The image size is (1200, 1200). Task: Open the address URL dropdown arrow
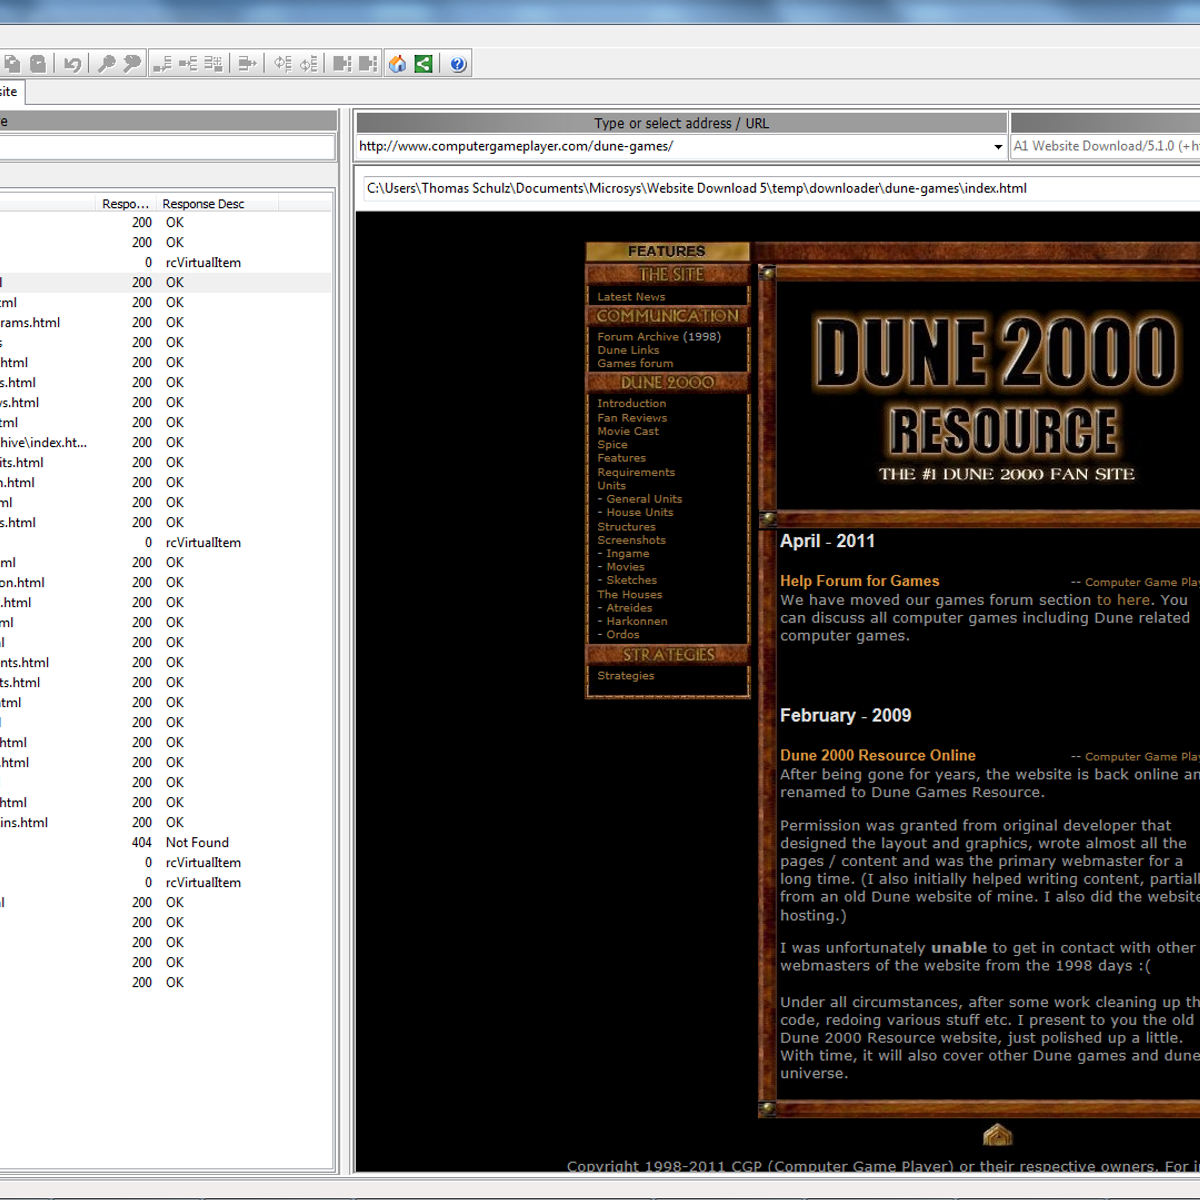(998, 147)
